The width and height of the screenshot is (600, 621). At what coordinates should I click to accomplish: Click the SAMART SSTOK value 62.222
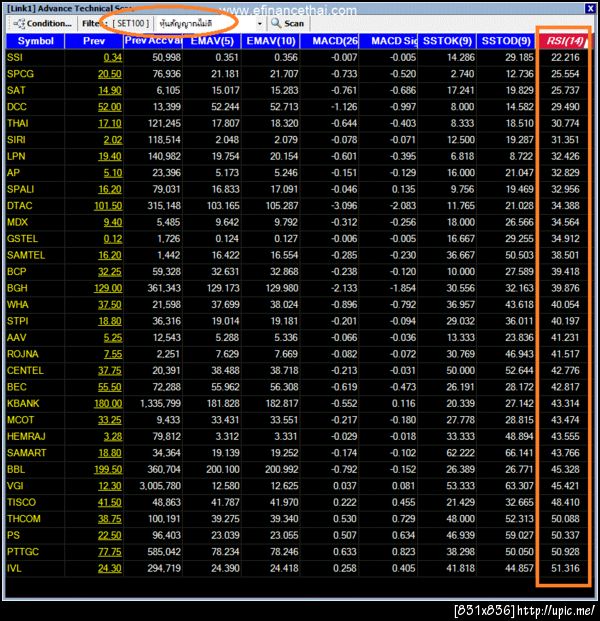pyautogui.click(x=460, y=453)
